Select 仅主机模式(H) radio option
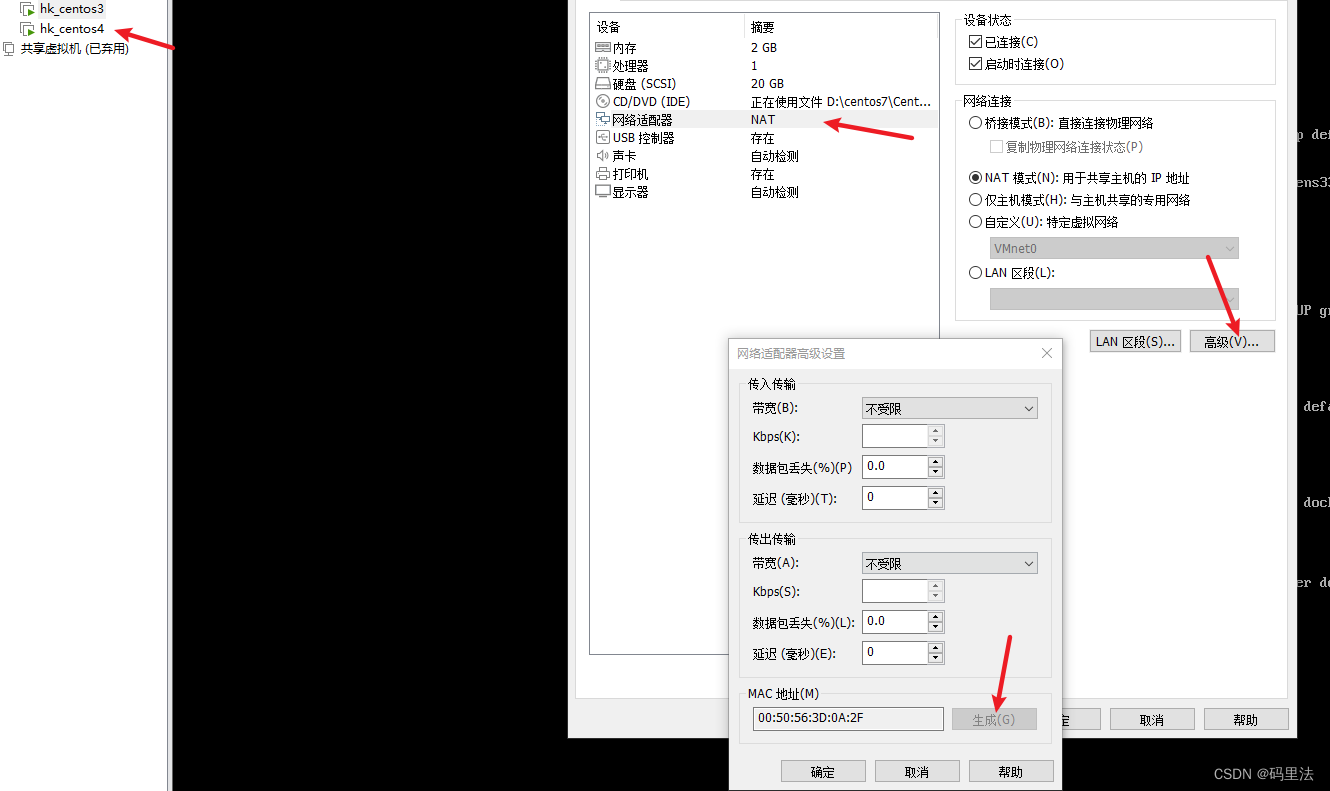The height and width of the screenshot is (791, 1330). (975, 200)
